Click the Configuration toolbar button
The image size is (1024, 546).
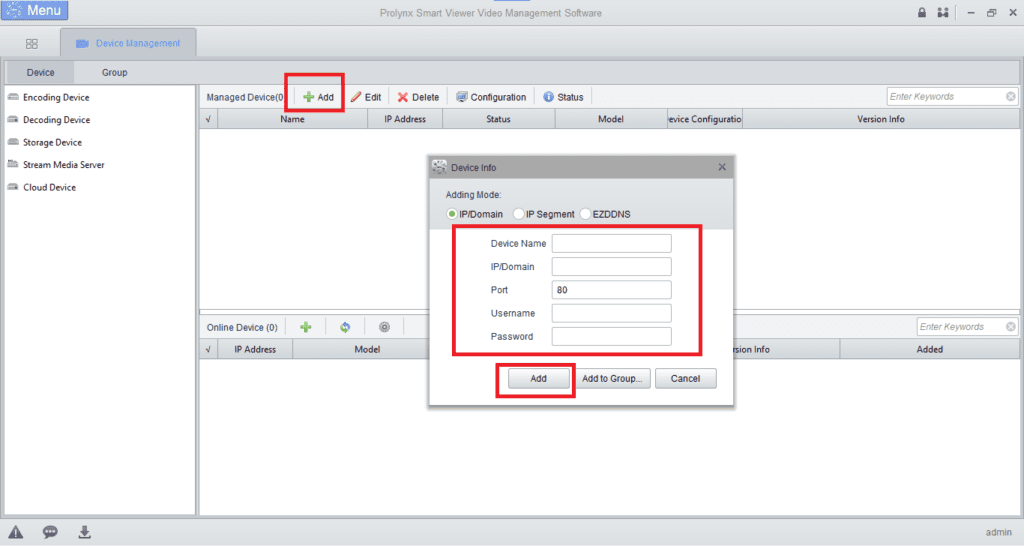click(491, 97)
